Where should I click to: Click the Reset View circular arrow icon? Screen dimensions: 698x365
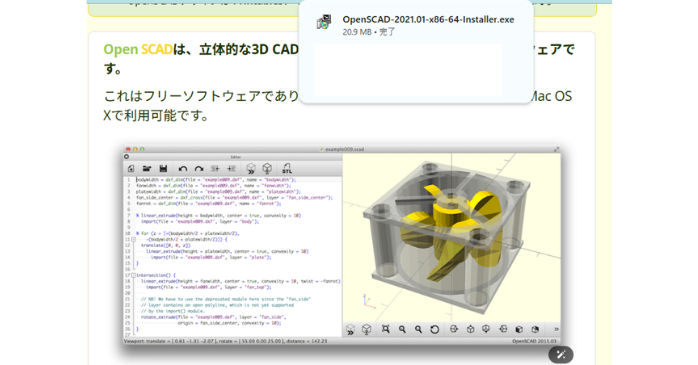[x=435, y=329]
